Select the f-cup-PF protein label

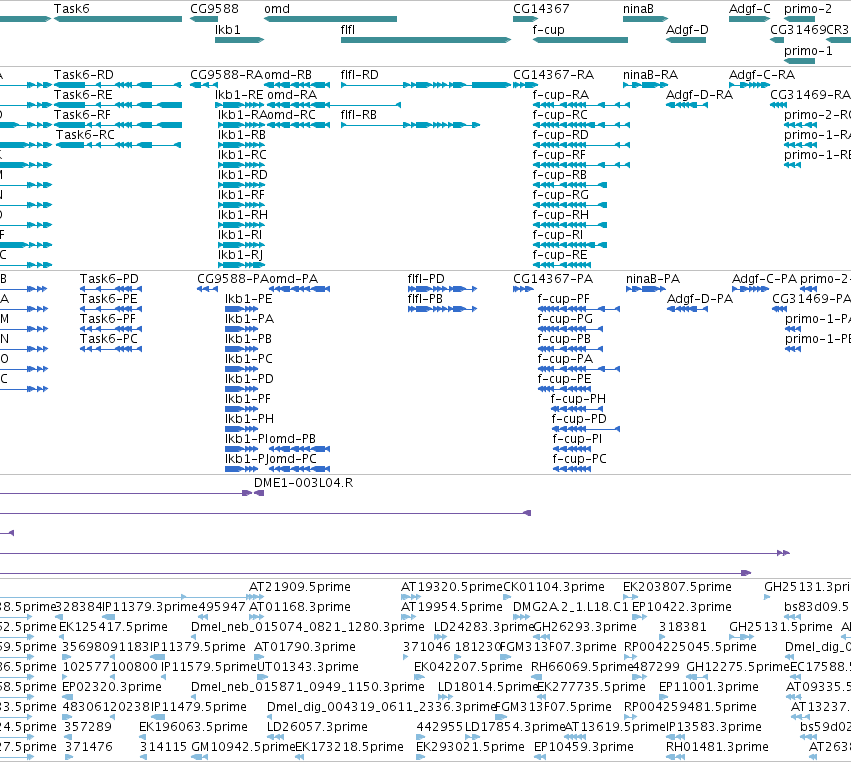coord(563,299)
